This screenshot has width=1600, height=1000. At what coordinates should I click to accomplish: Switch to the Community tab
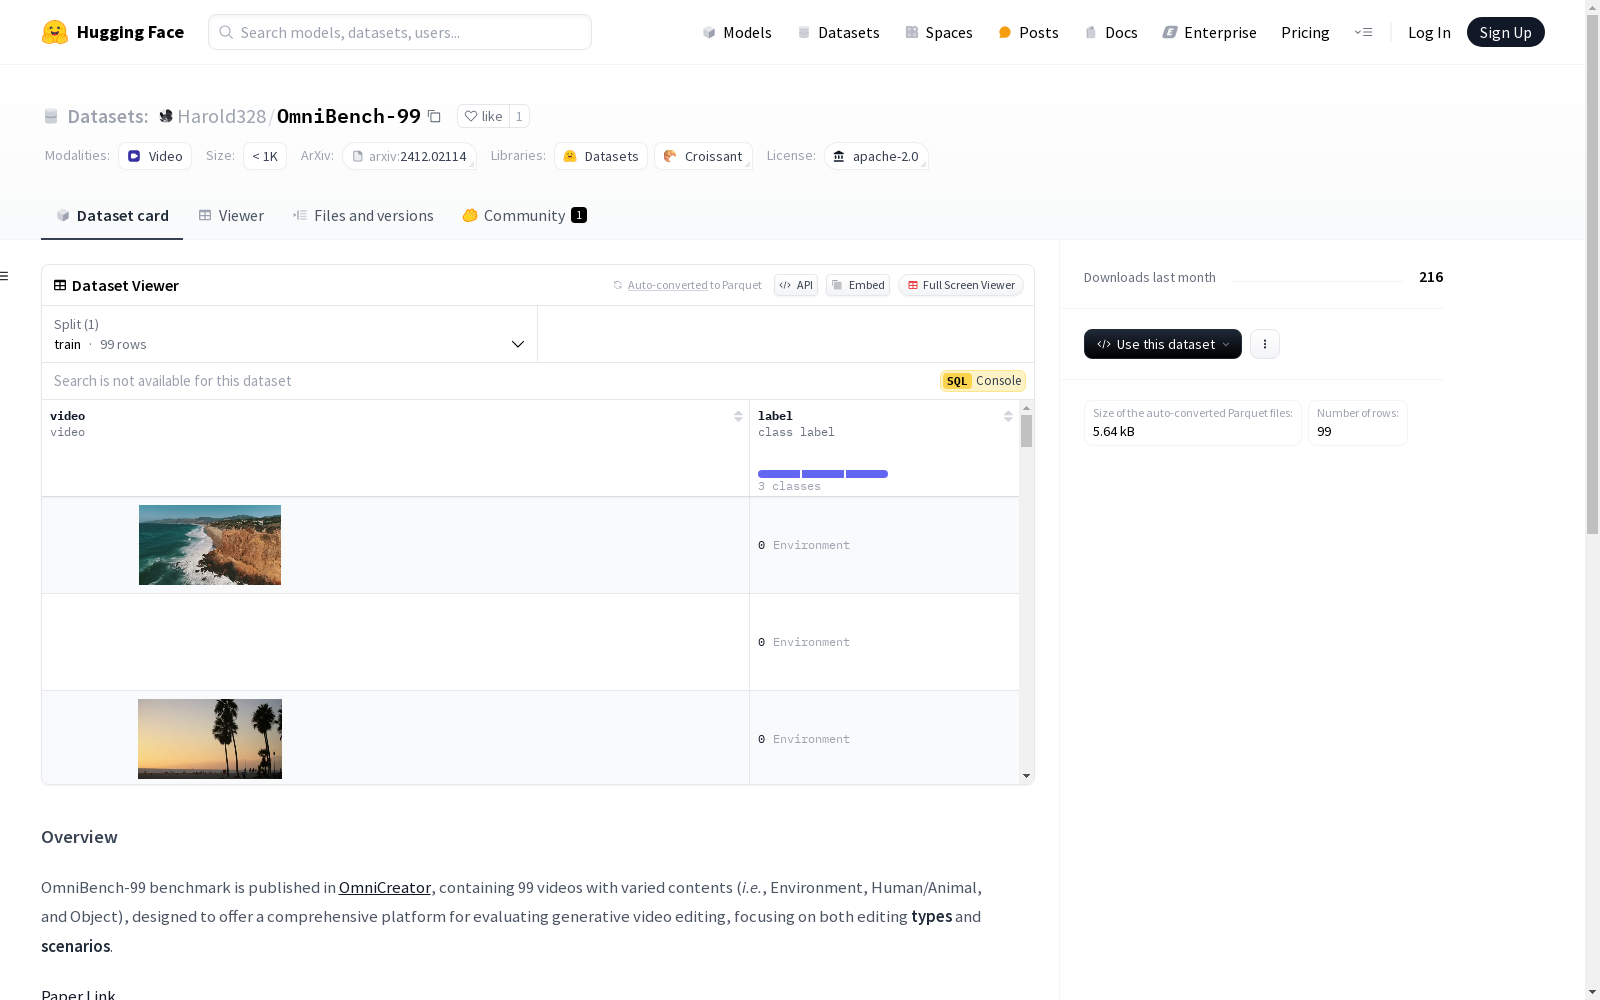click(524, 215)
